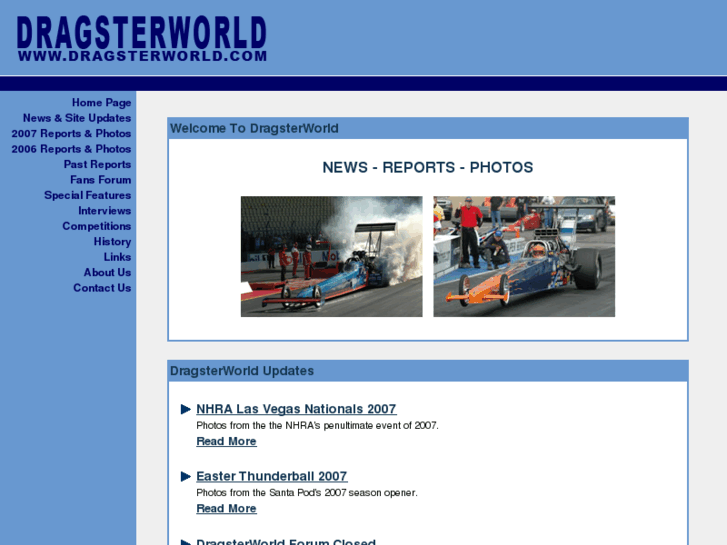Click Read More under Easter Thunderball
Screen dimensions: 727x545
point(226,508)
